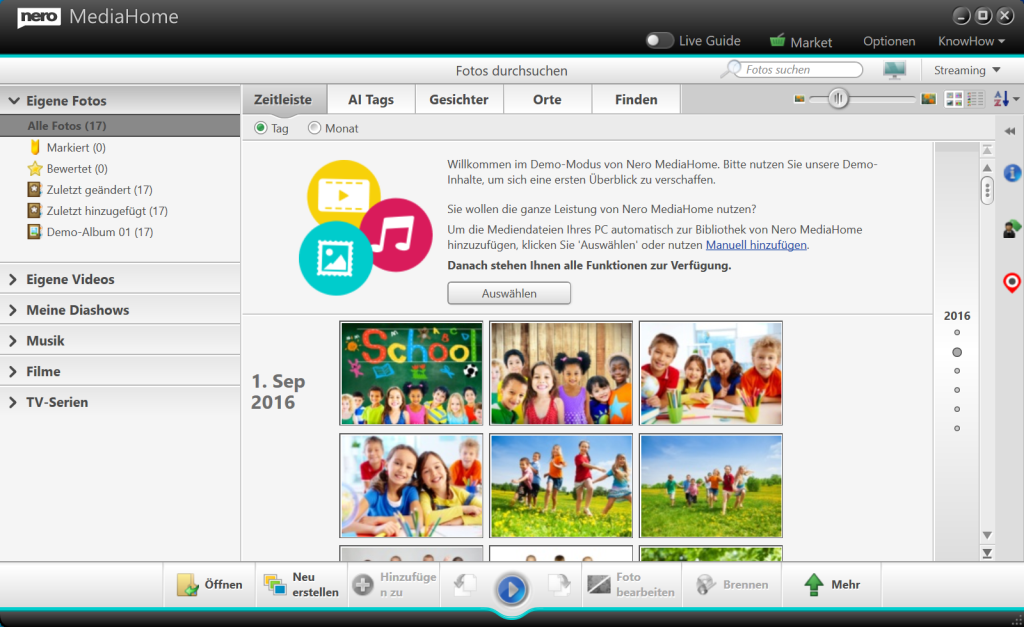Click the Manuell hinzufügen link

pyautogui.click(x=756, y=245)
